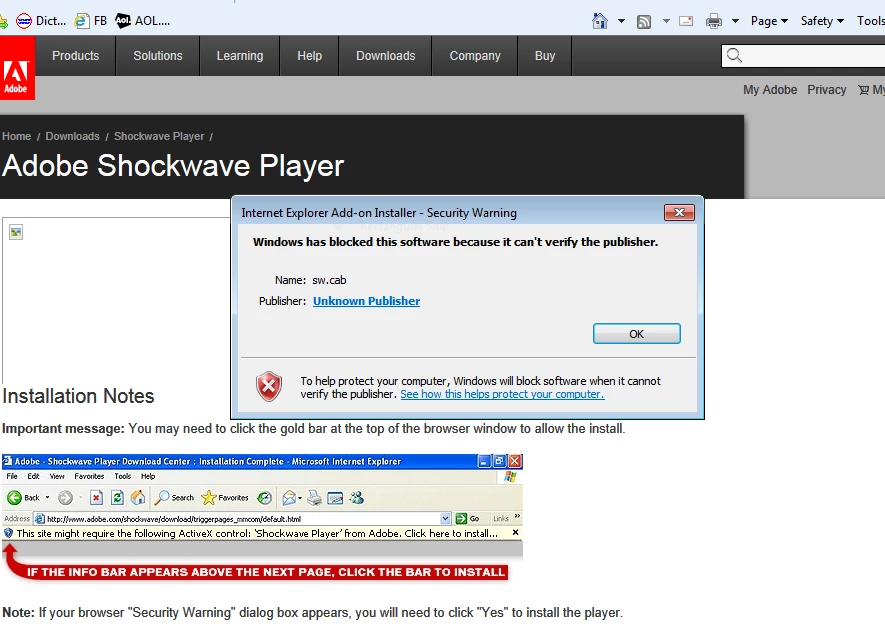This screenshot has height=638, width=885.
Task: Open 'See how this helps protect your computer' link
Action: coord(502,394)
